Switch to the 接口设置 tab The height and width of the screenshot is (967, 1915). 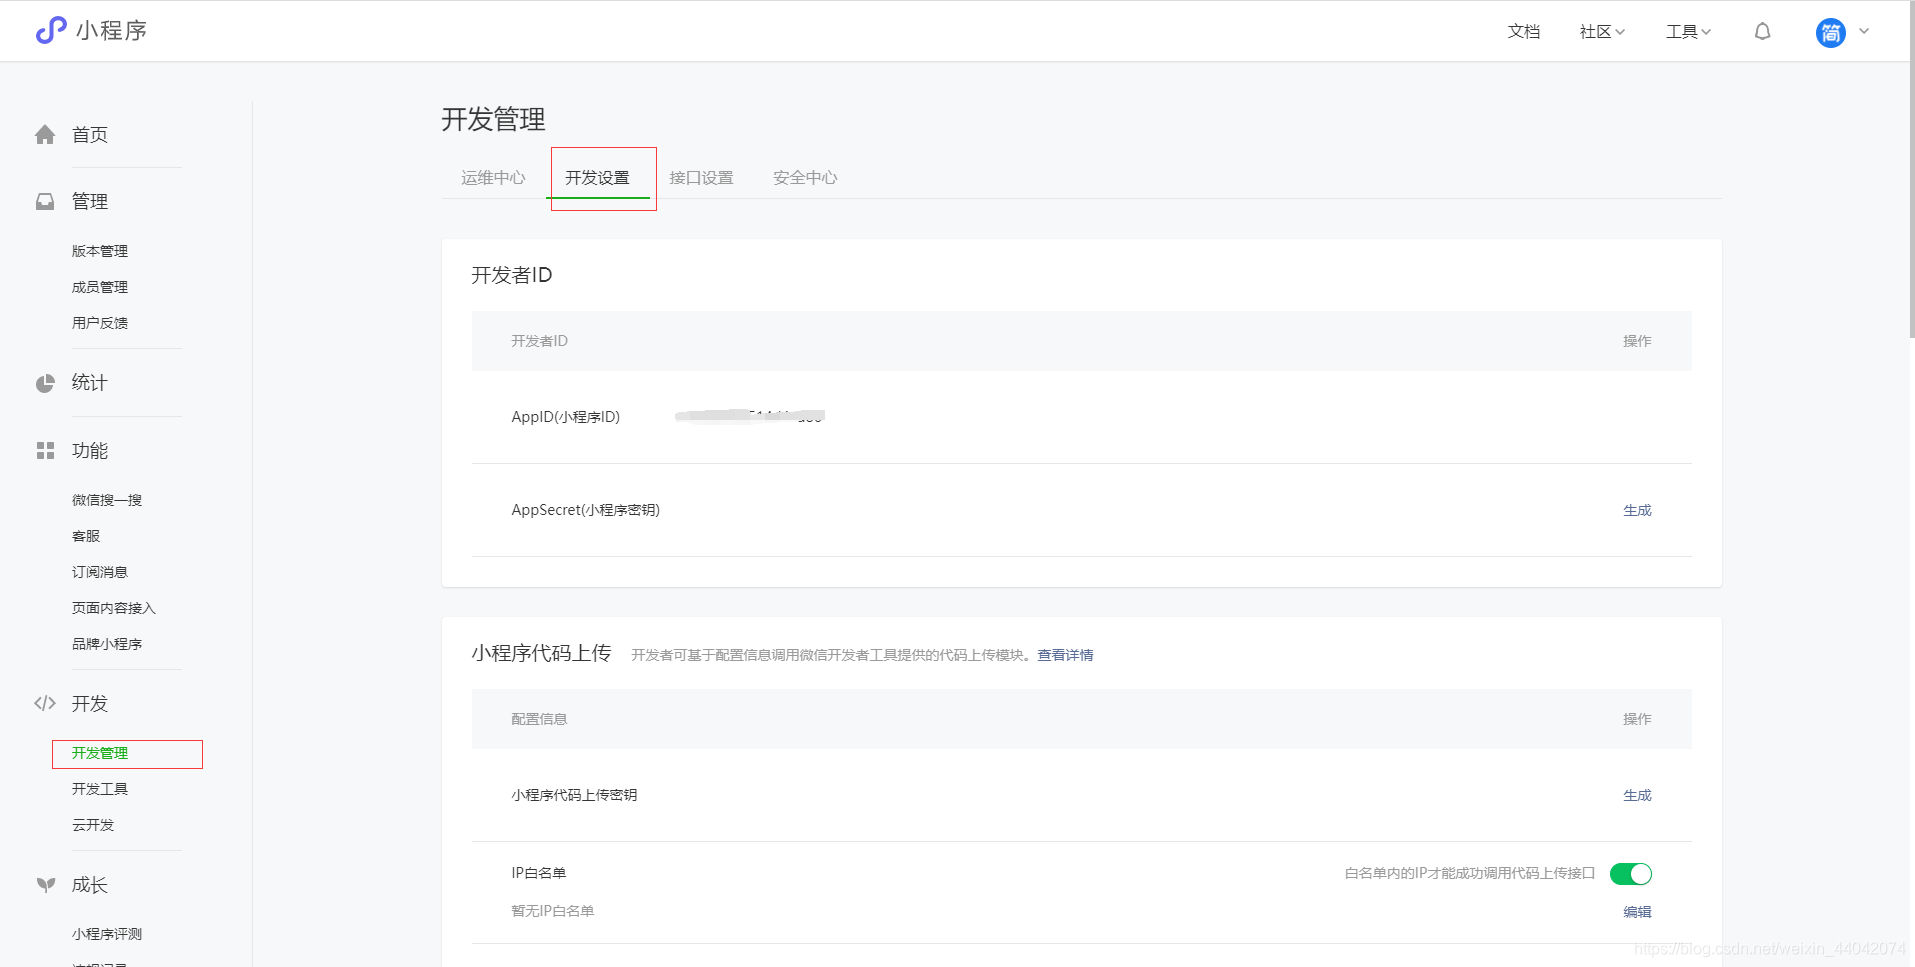click(701, 178)
